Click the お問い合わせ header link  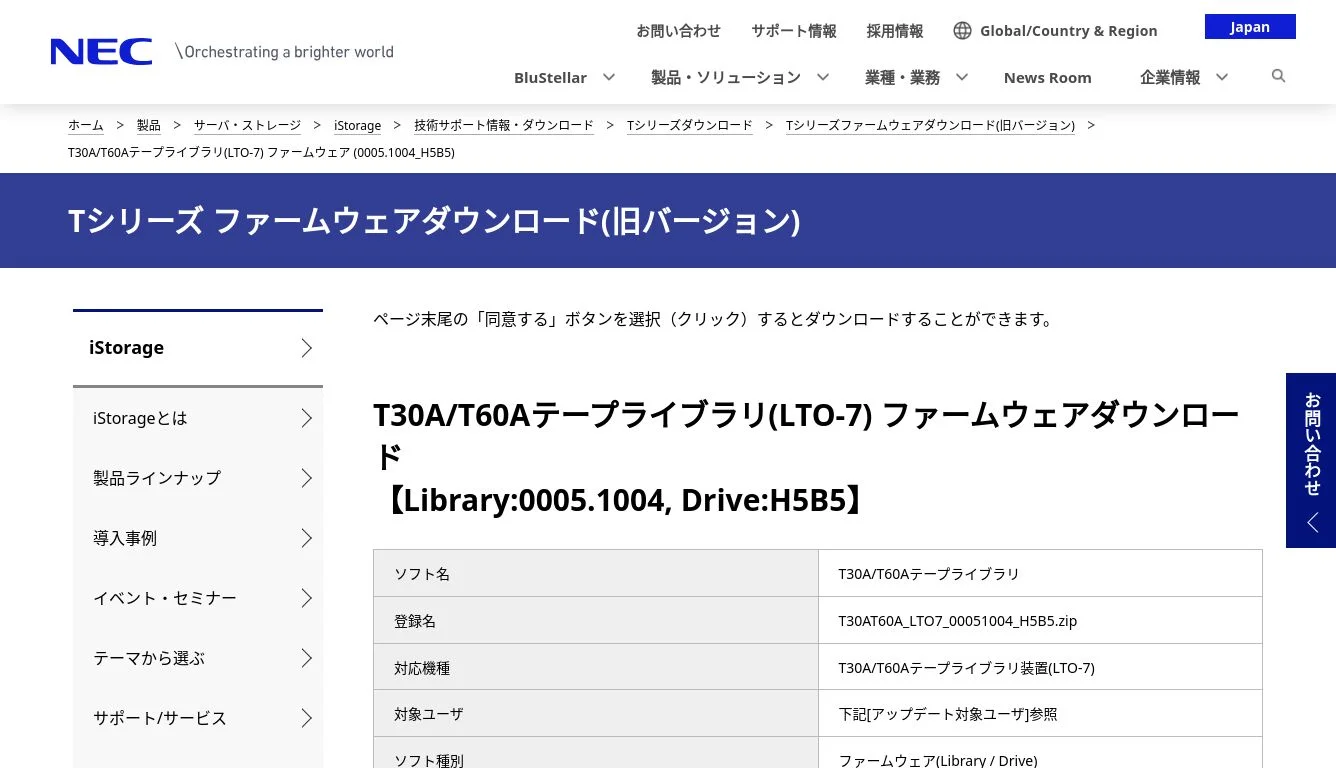[678, 31]
